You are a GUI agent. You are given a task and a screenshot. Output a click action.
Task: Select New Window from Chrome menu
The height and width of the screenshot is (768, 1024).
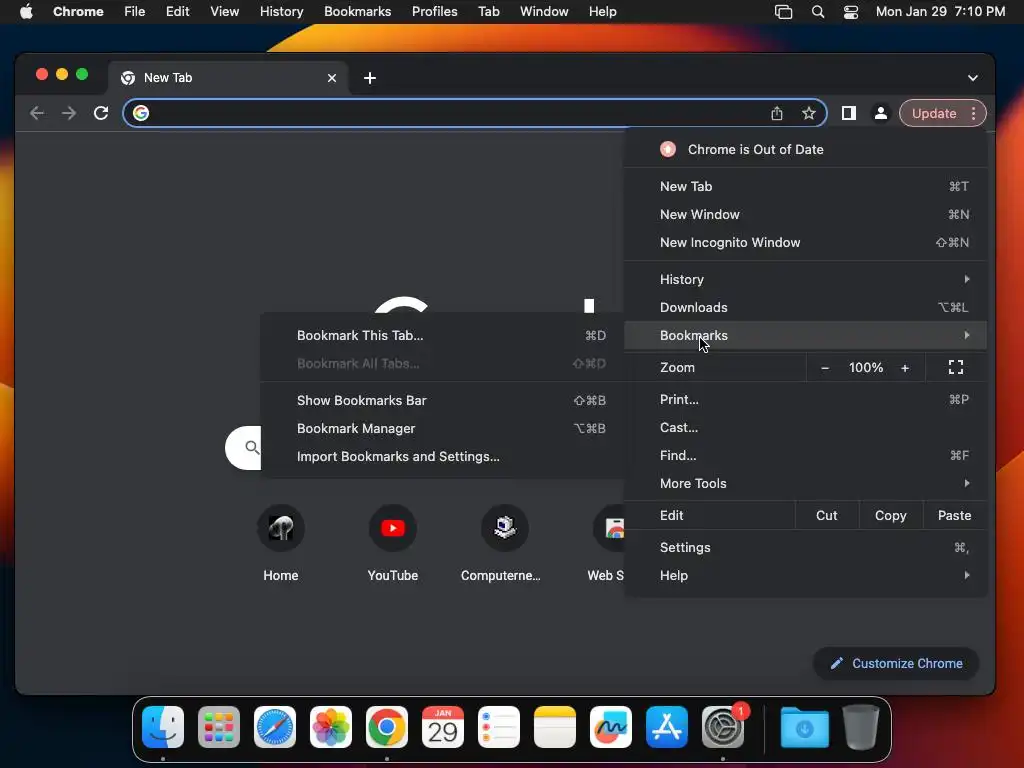click(806, 215)
